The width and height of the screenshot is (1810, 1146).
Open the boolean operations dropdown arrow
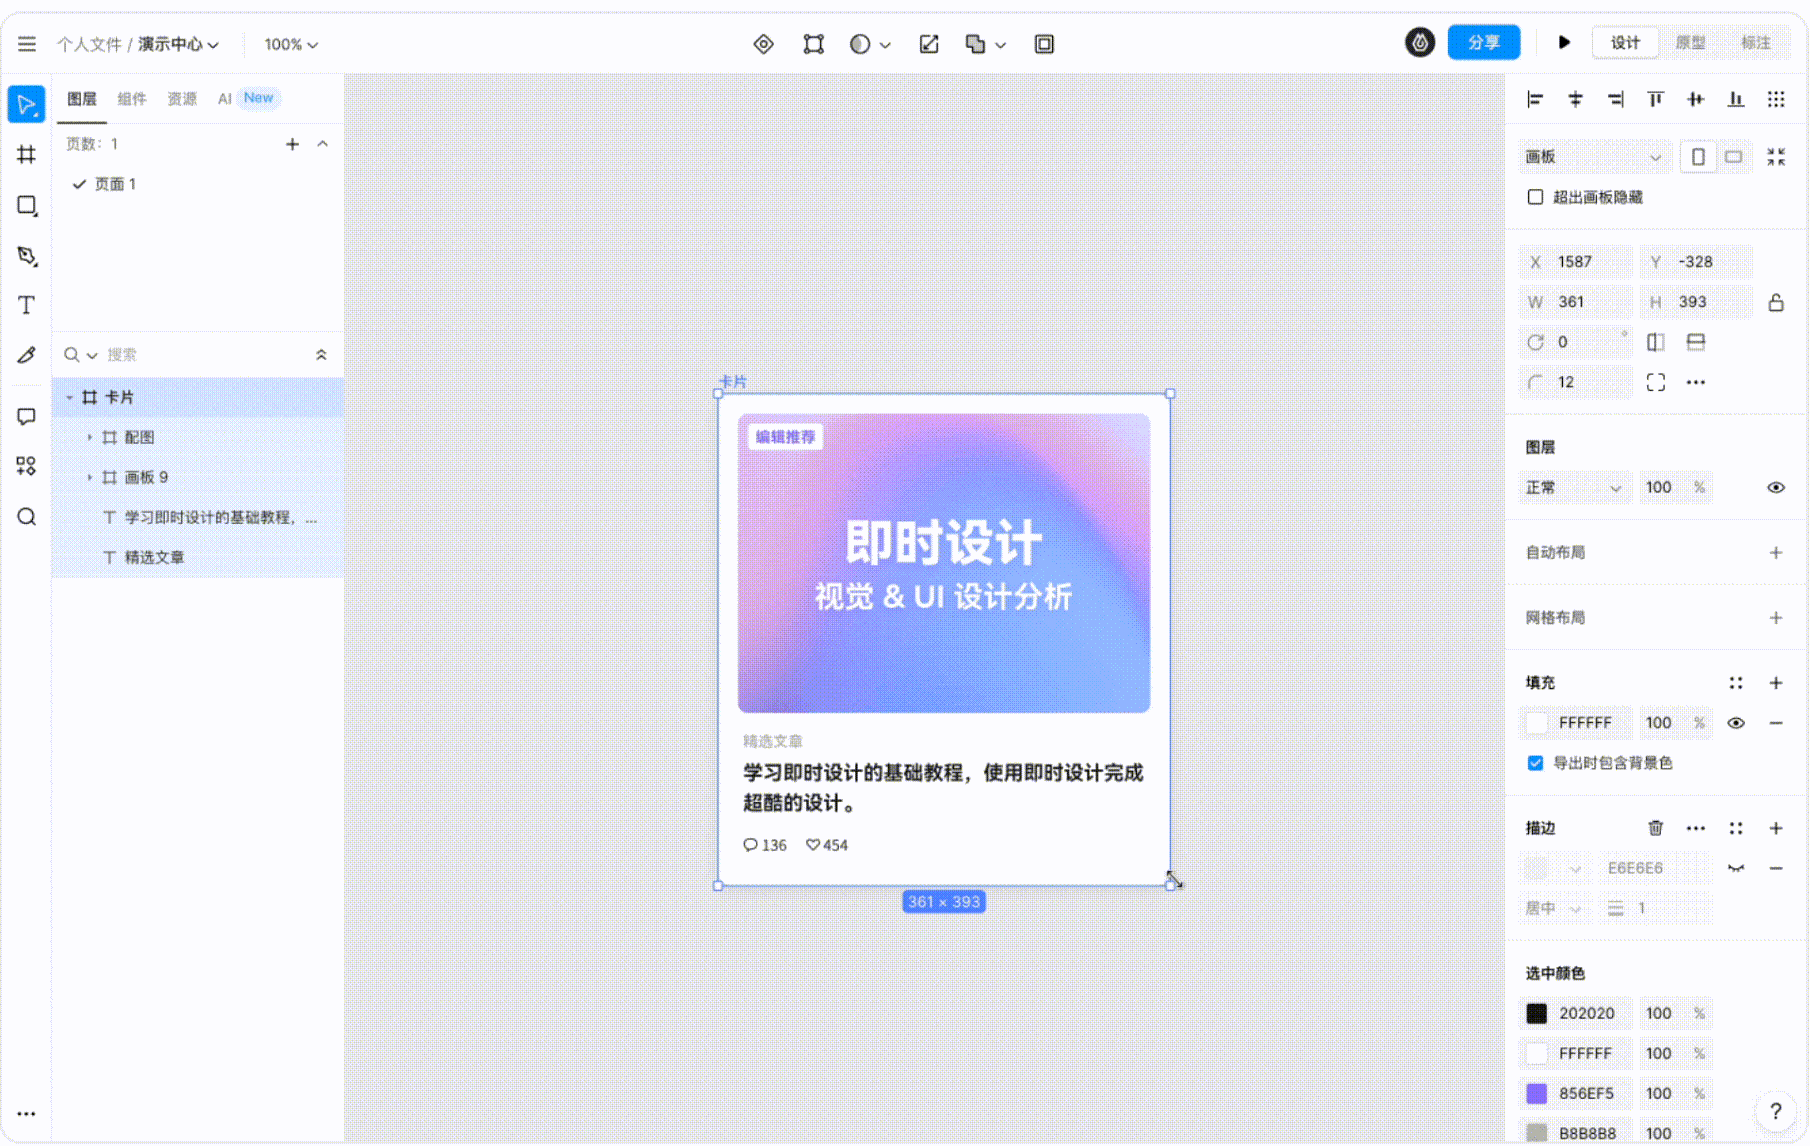coord(1001,45)
